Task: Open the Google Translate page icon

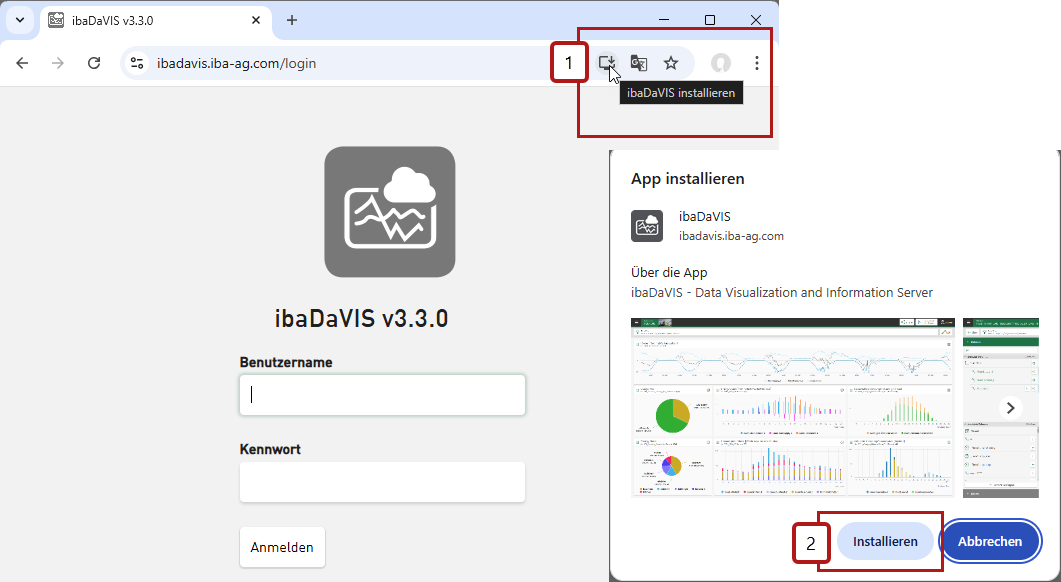Action: click(639, 63)
